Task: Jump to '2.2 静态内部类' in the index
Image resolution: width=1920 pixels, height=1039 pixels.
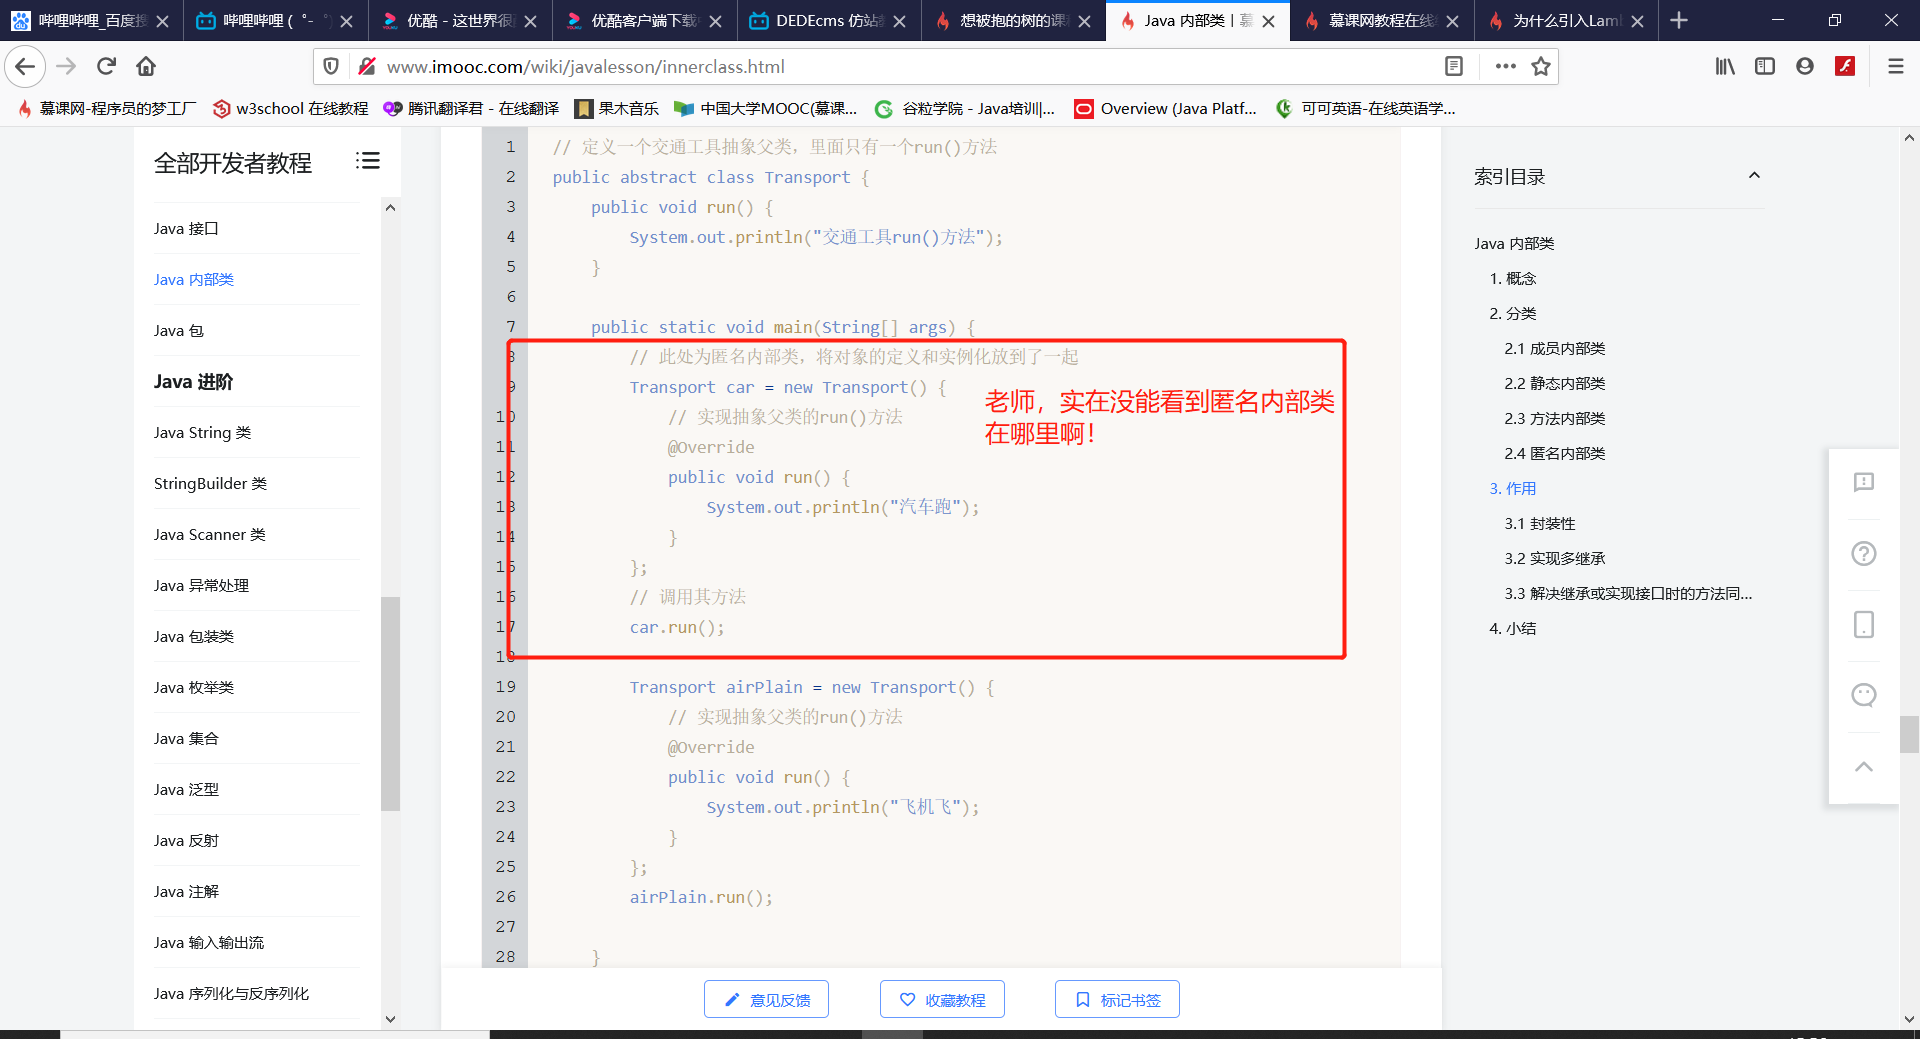Action: click(x=1554, y=383)
